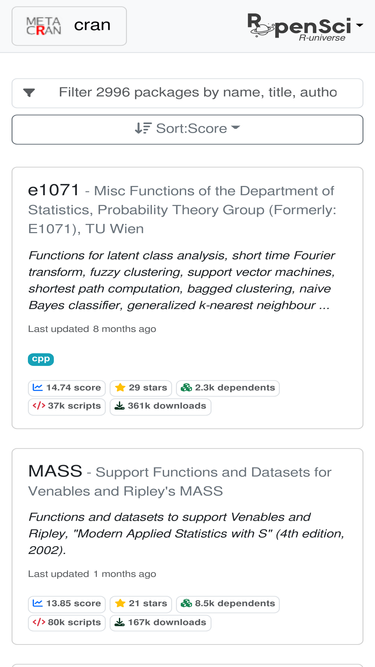Image resolution: width=375 pixels, height=667 pixels.
Task: Open the e1071 package link
Action: (54, 190)
